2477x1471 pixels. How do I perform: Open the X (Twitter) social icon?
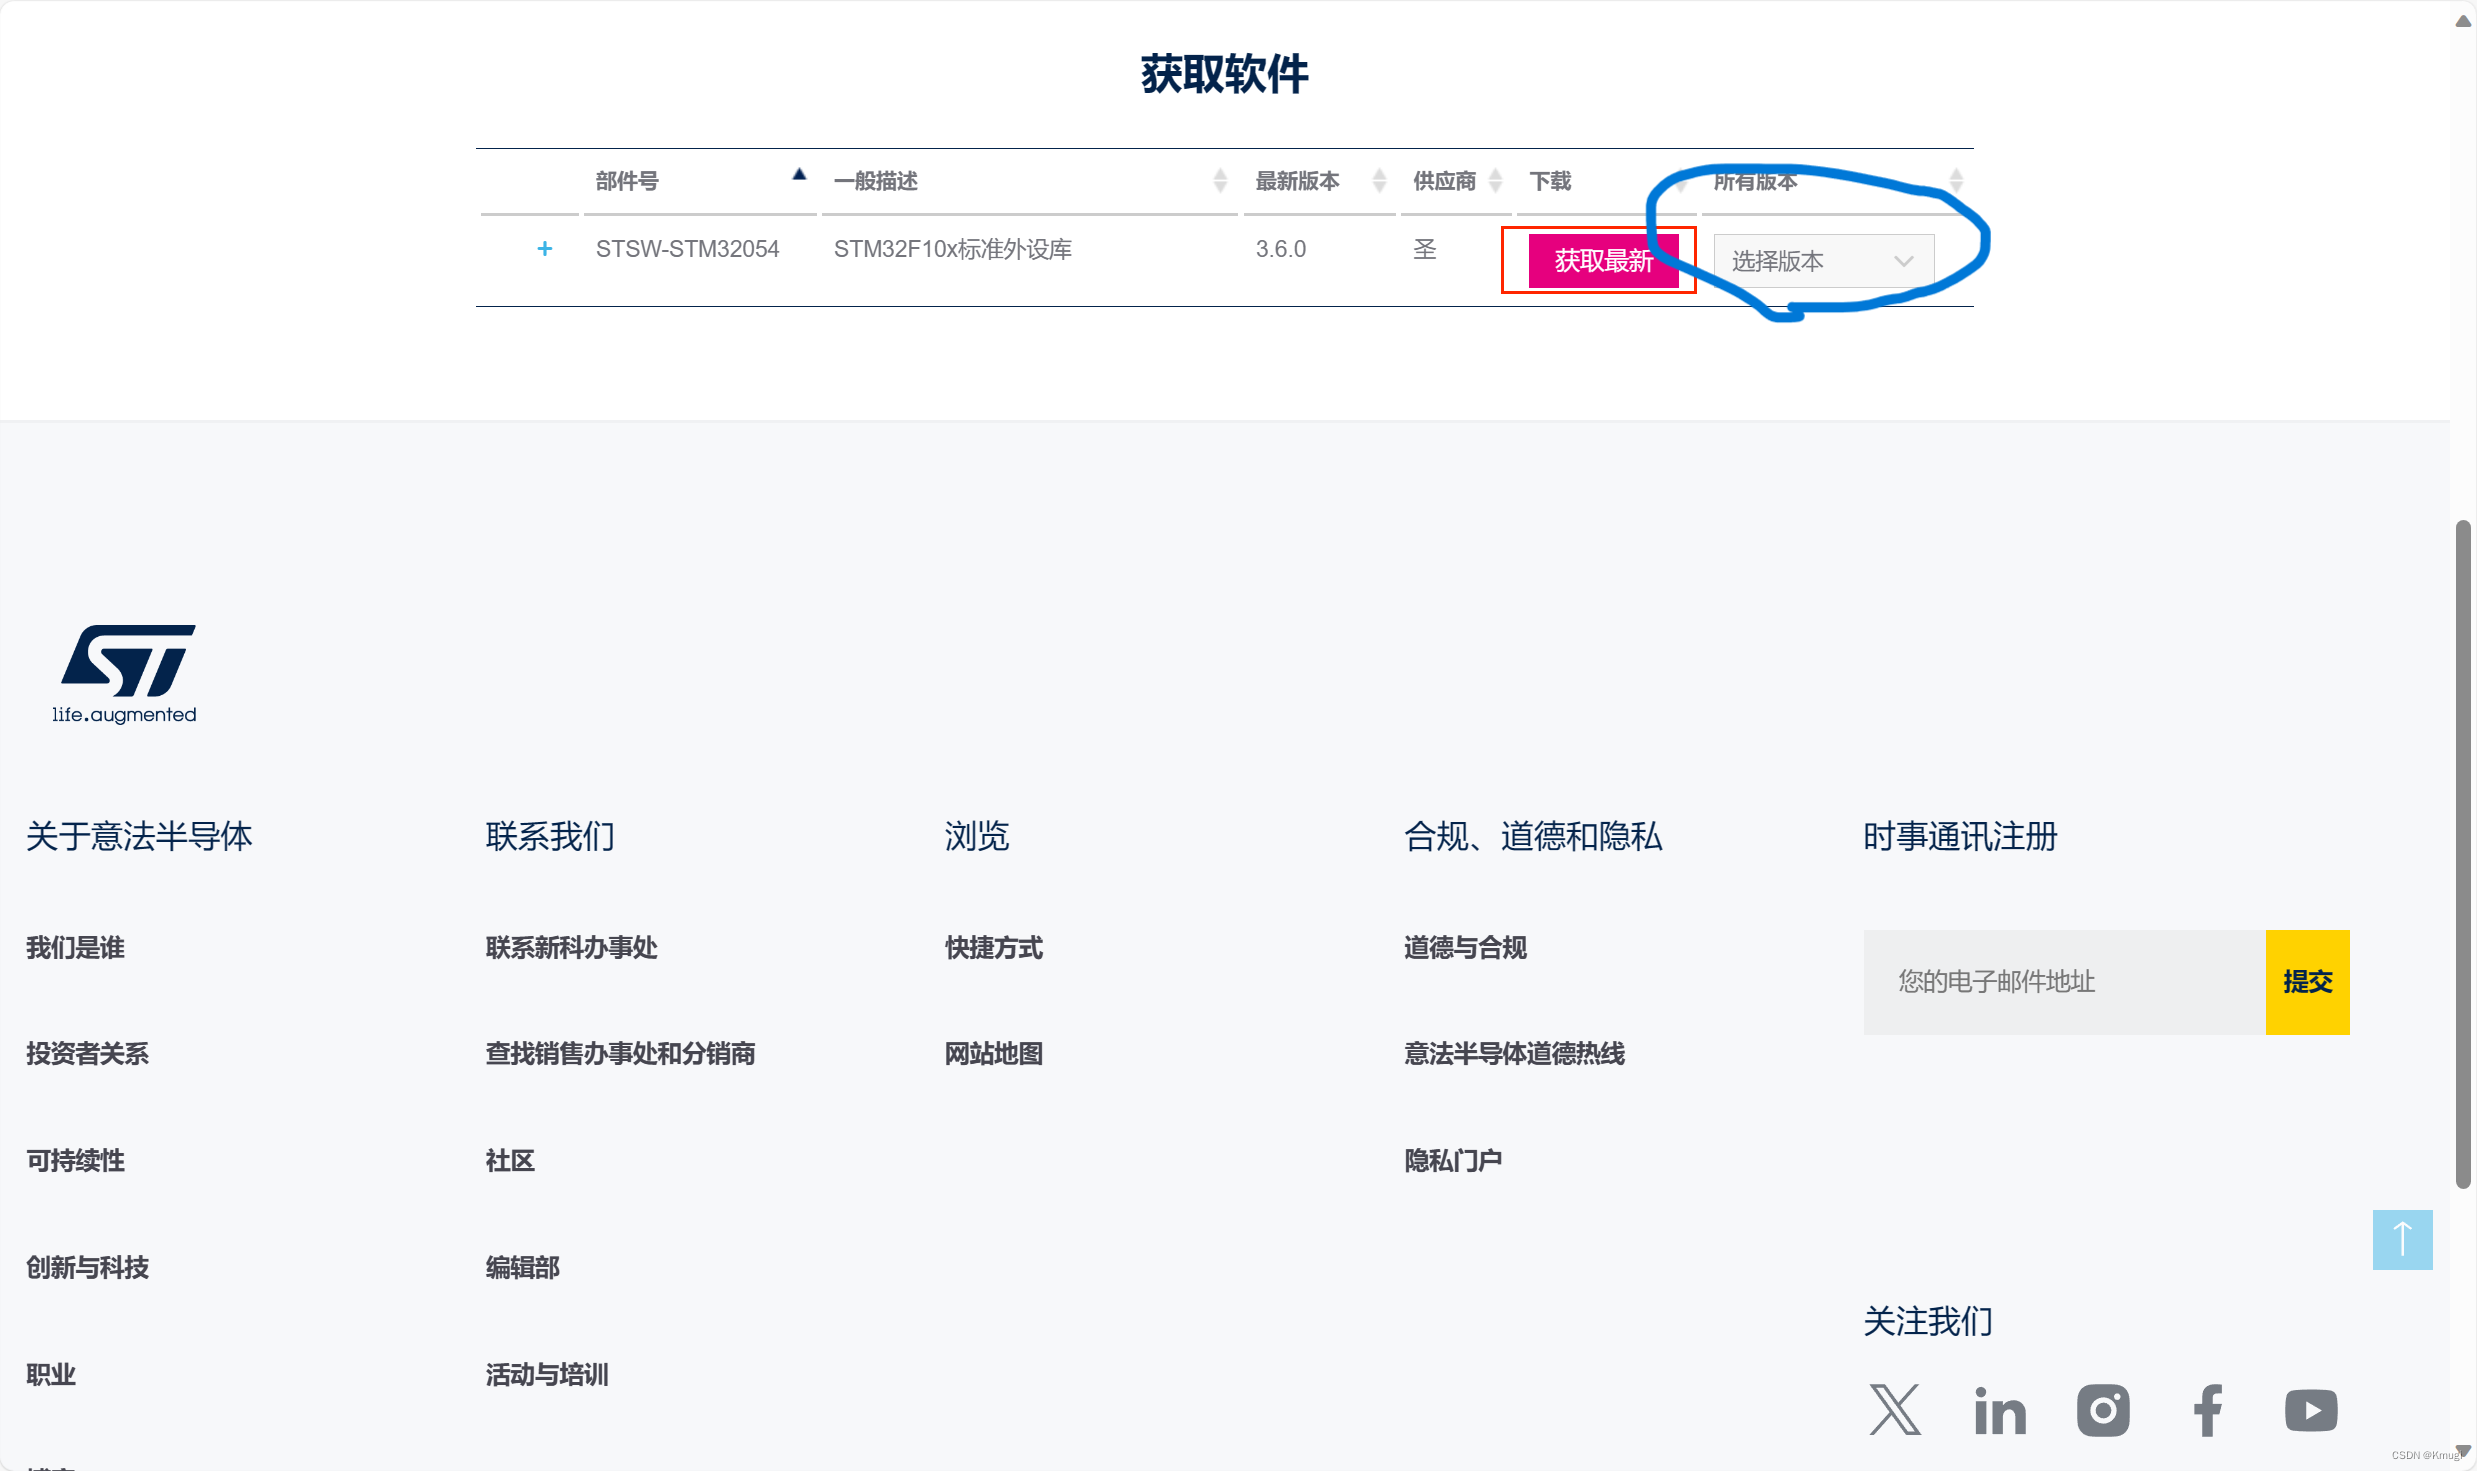[1895, 1410]
